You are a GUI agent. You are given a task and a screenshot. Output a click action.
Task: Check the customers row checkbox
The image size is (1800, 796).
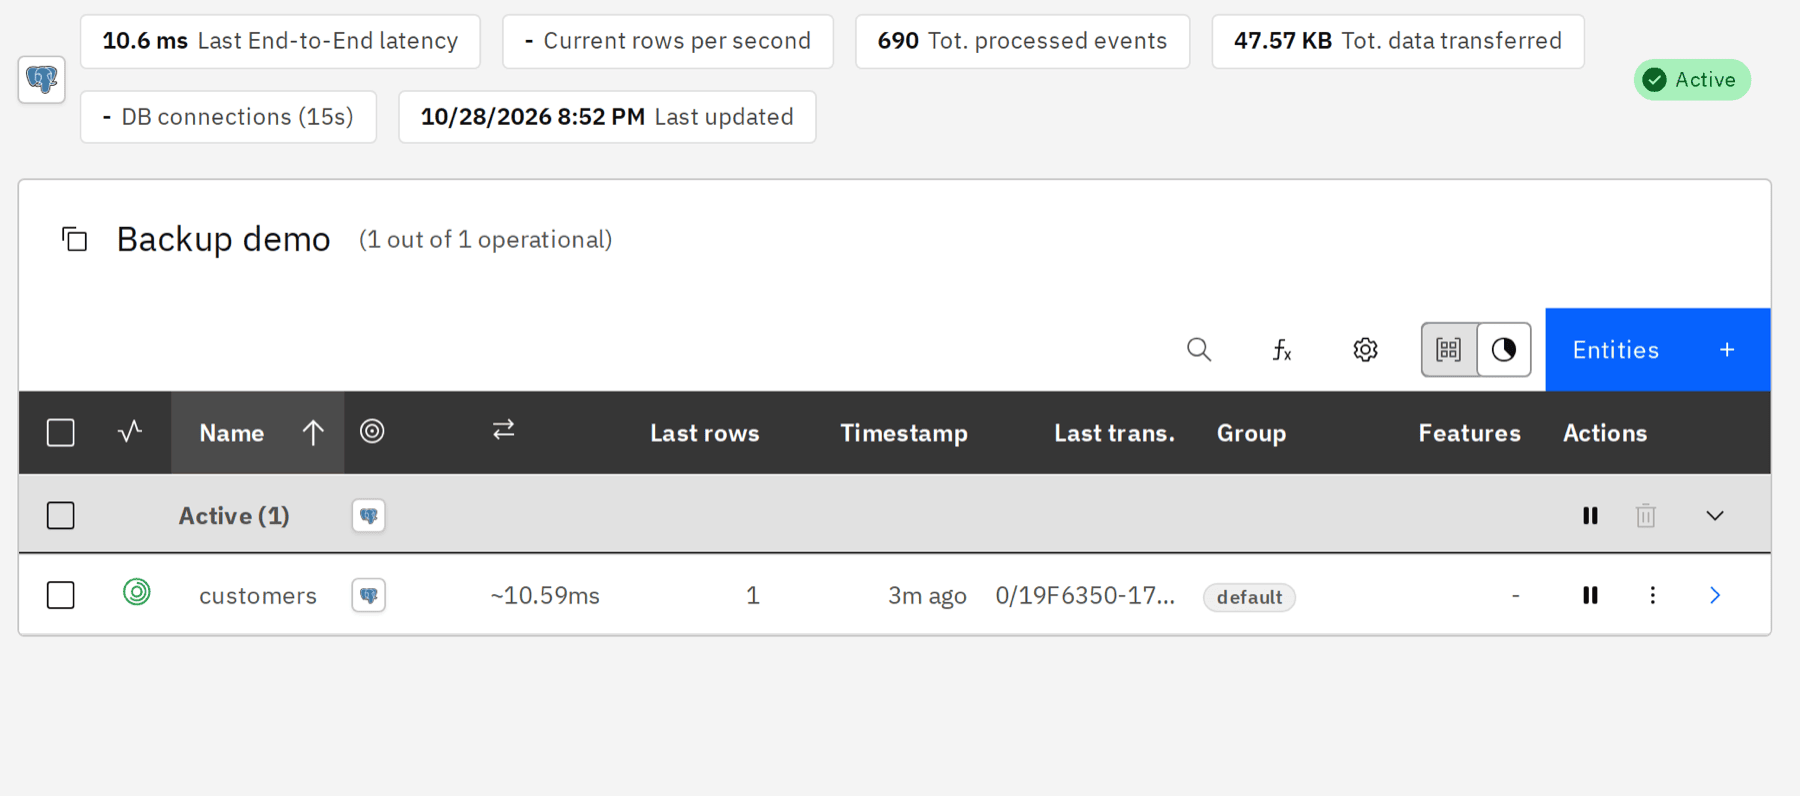click(x=61, y=596)
